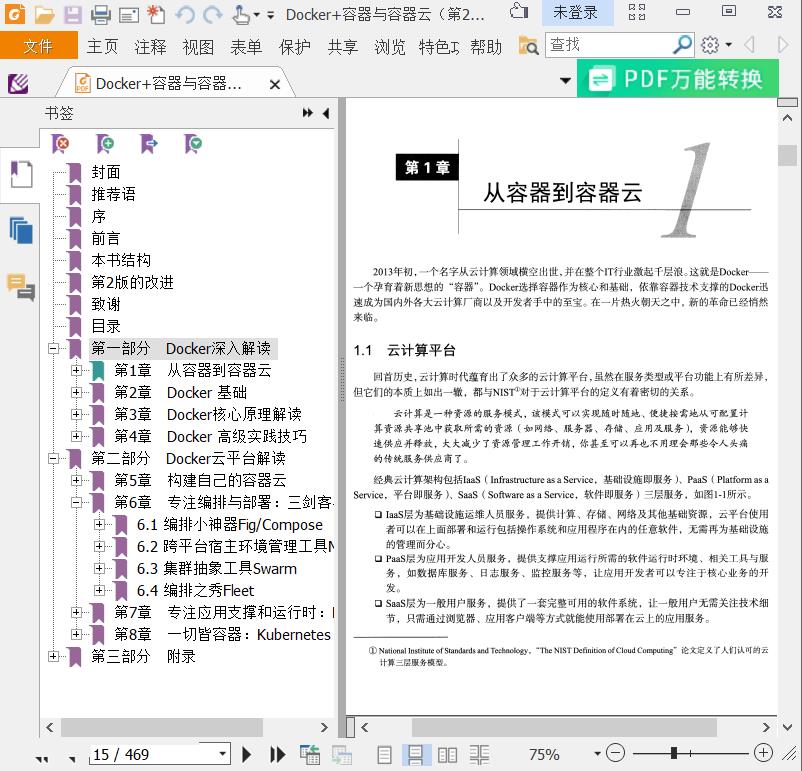Click the Redo arrow icon
This screenshot has width=802, height=771.
[x=213, y=14]
